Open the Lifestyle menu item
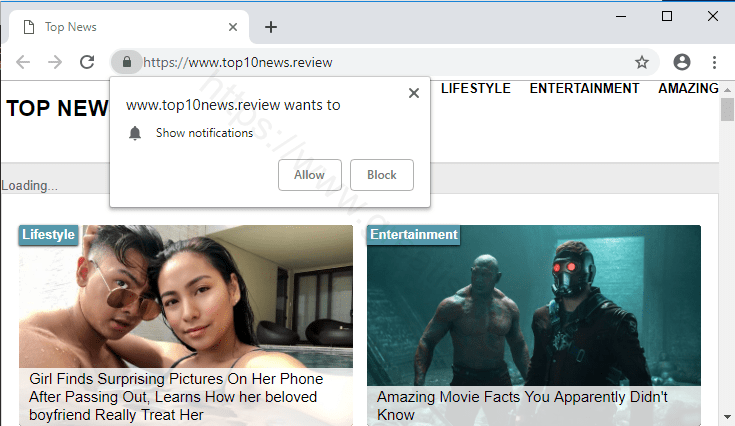The image size is (735, 426). (475, 88)
